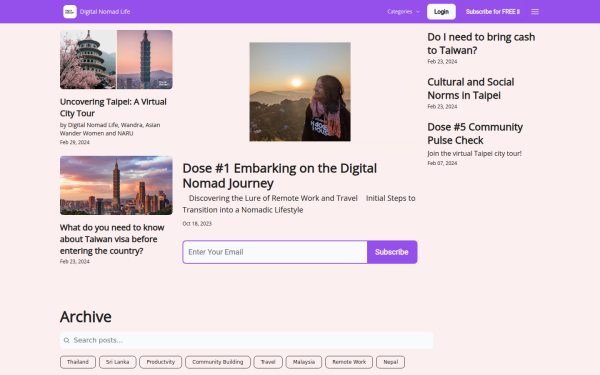
Task: Filter archive by Nepal tag
Action: point(391,362)
